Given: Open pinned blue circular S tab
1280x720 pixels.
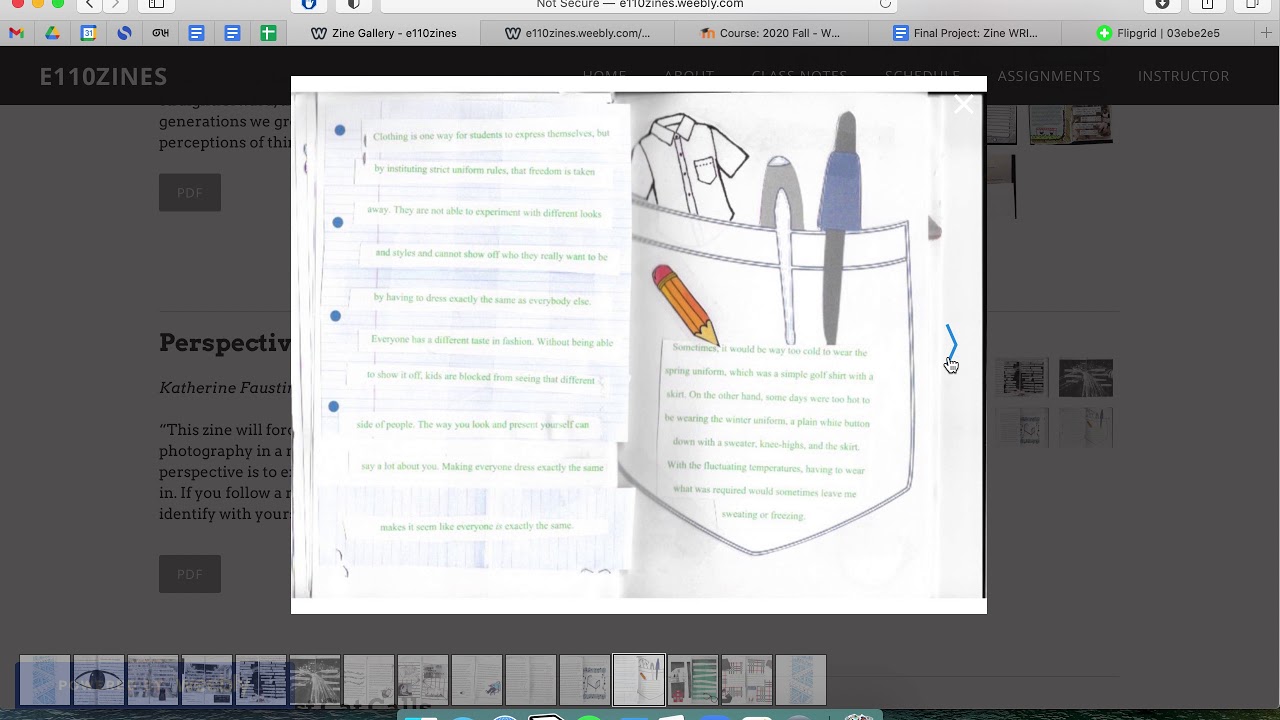Looking at the screenshot, I should click(124, 33).
